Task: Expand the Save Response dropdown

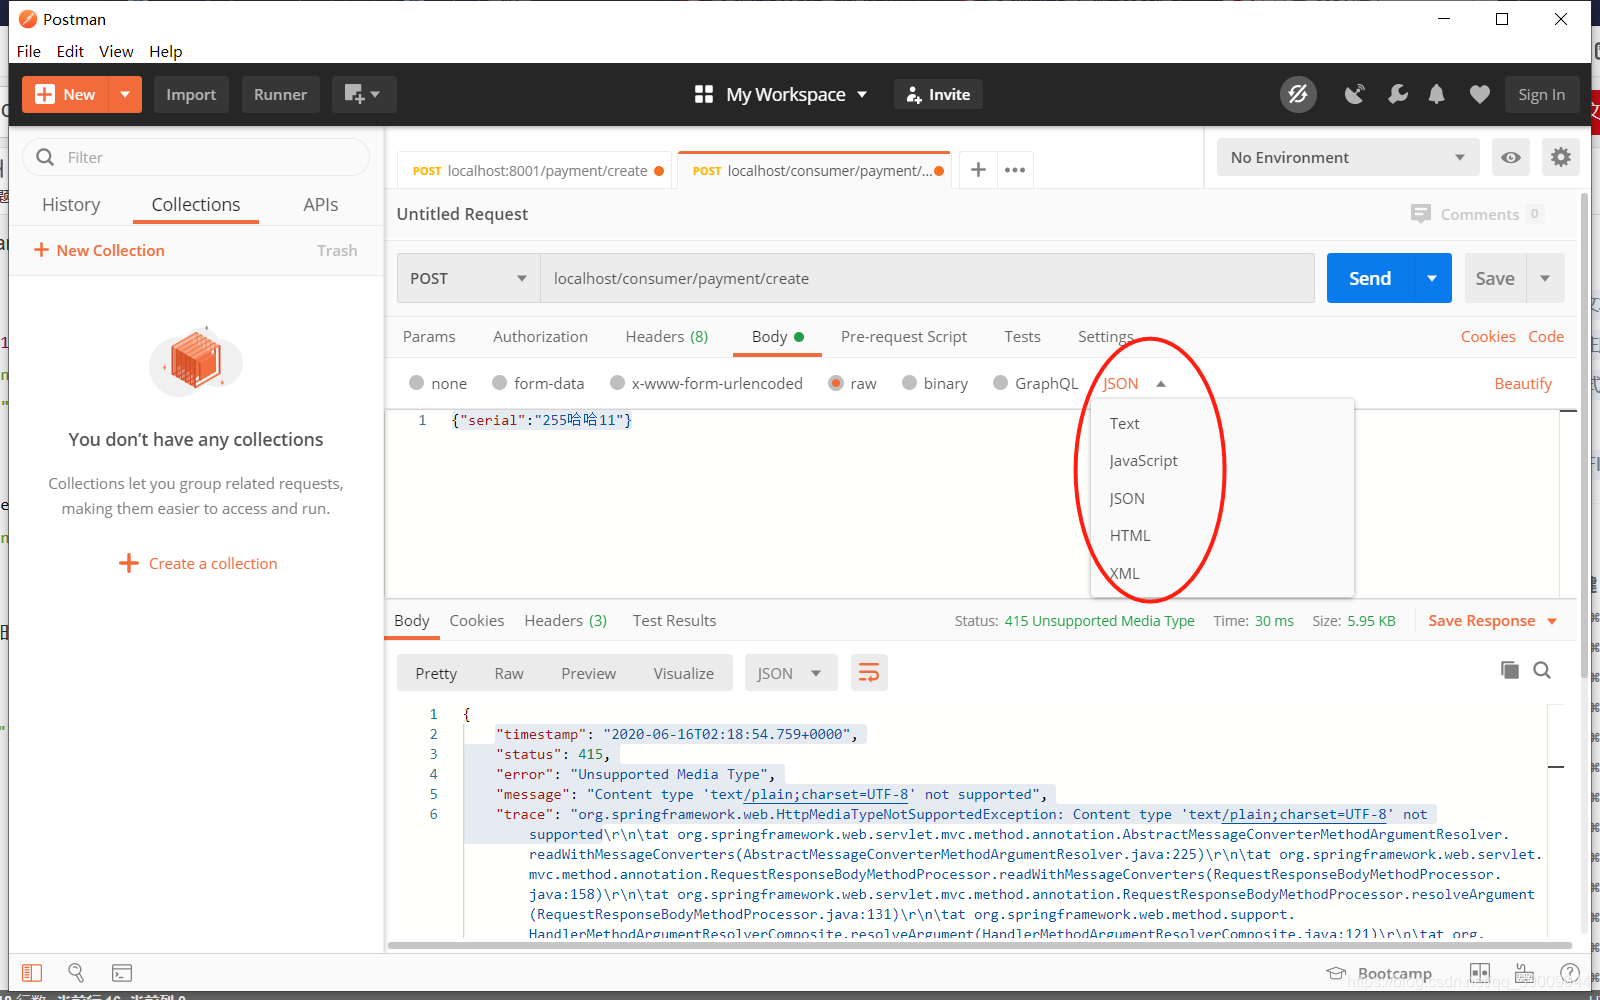Action: [1552, 621]
